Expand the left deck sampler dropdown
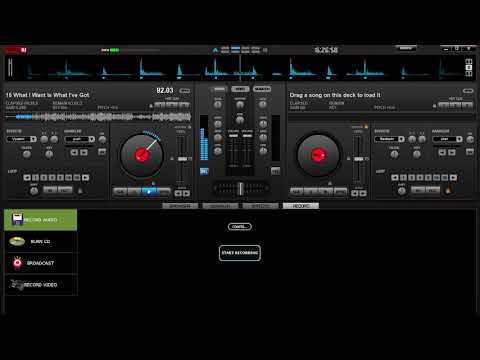 pos(80,139)
